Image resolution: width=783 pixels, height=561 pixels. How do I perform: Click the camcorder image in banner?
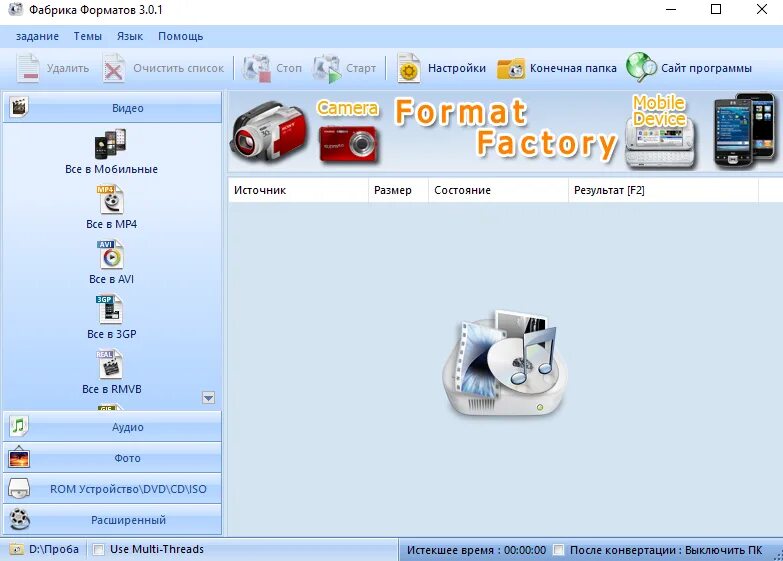click(269, 130)
